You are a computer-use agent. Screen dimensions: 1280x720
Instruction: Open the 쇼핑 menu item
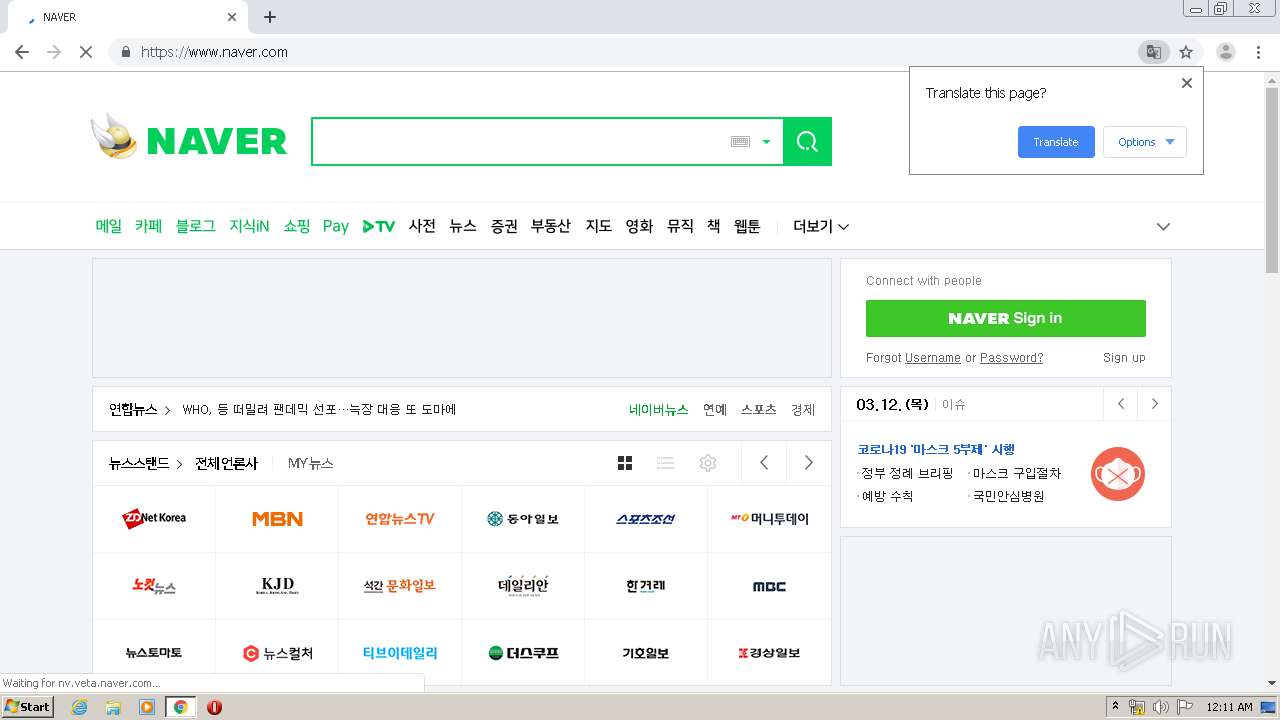click(297, 226)
